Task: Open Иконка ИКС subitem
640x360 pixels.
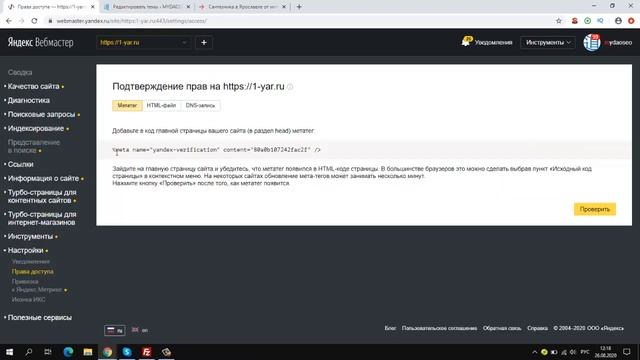Action: click(x=29, y=300)
